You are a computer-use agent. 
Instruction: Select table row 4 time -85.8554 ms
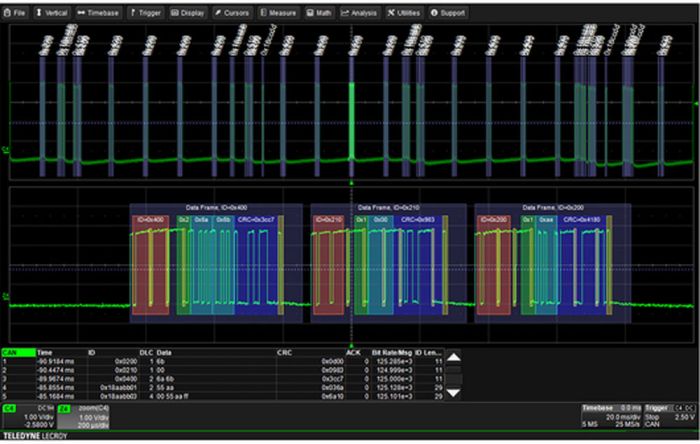point(56,388)
